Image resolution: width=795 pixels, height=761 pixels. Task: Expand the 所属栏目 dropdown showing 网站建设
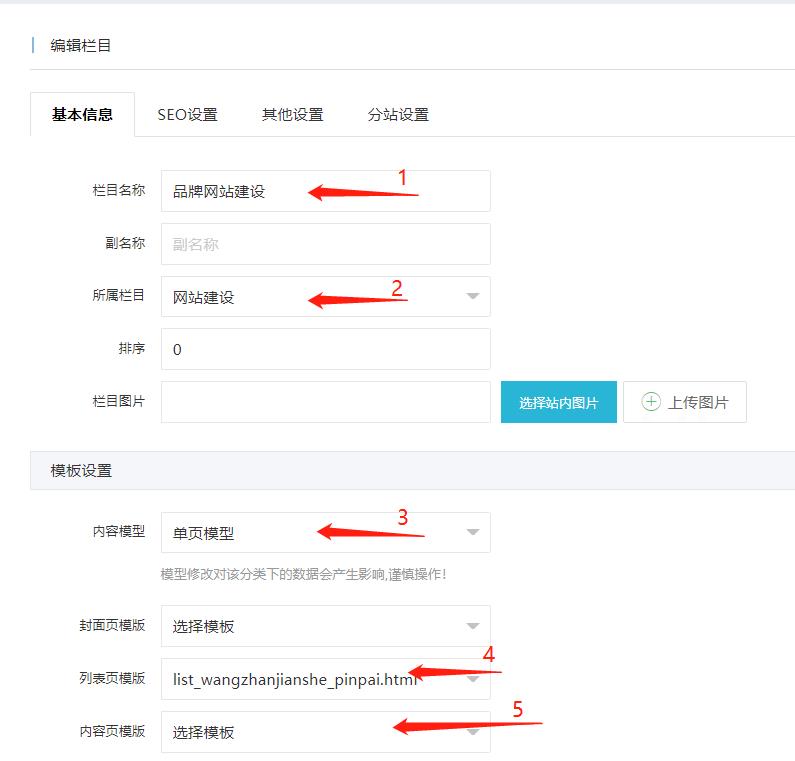(325, 297)
